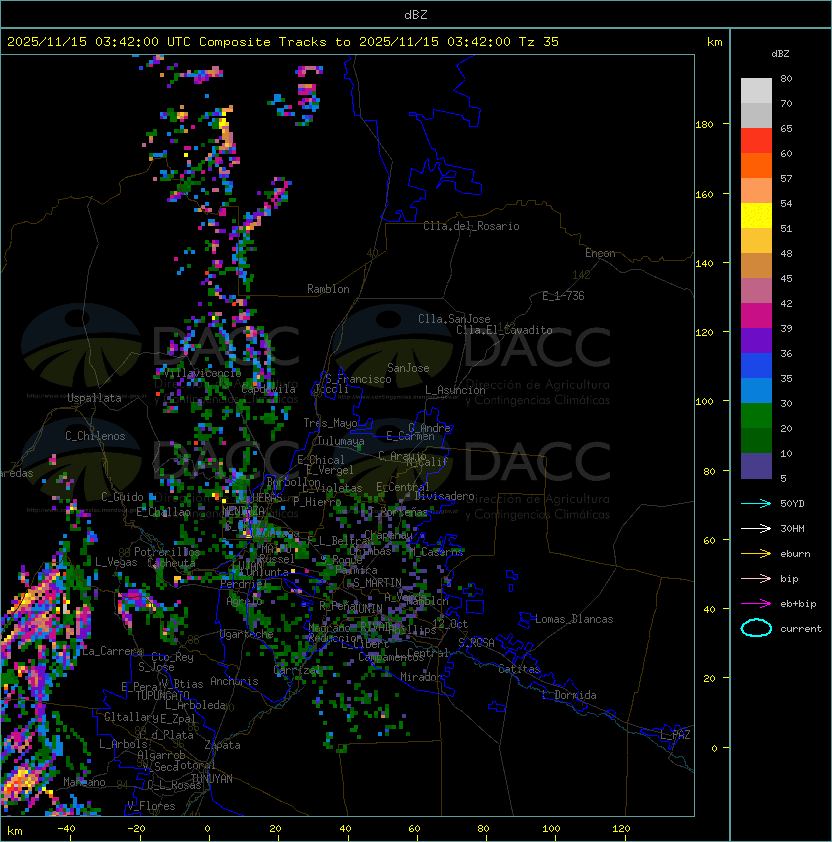Click the 'Carrizal' map label

pyautogui.click(x=297, y=670)
